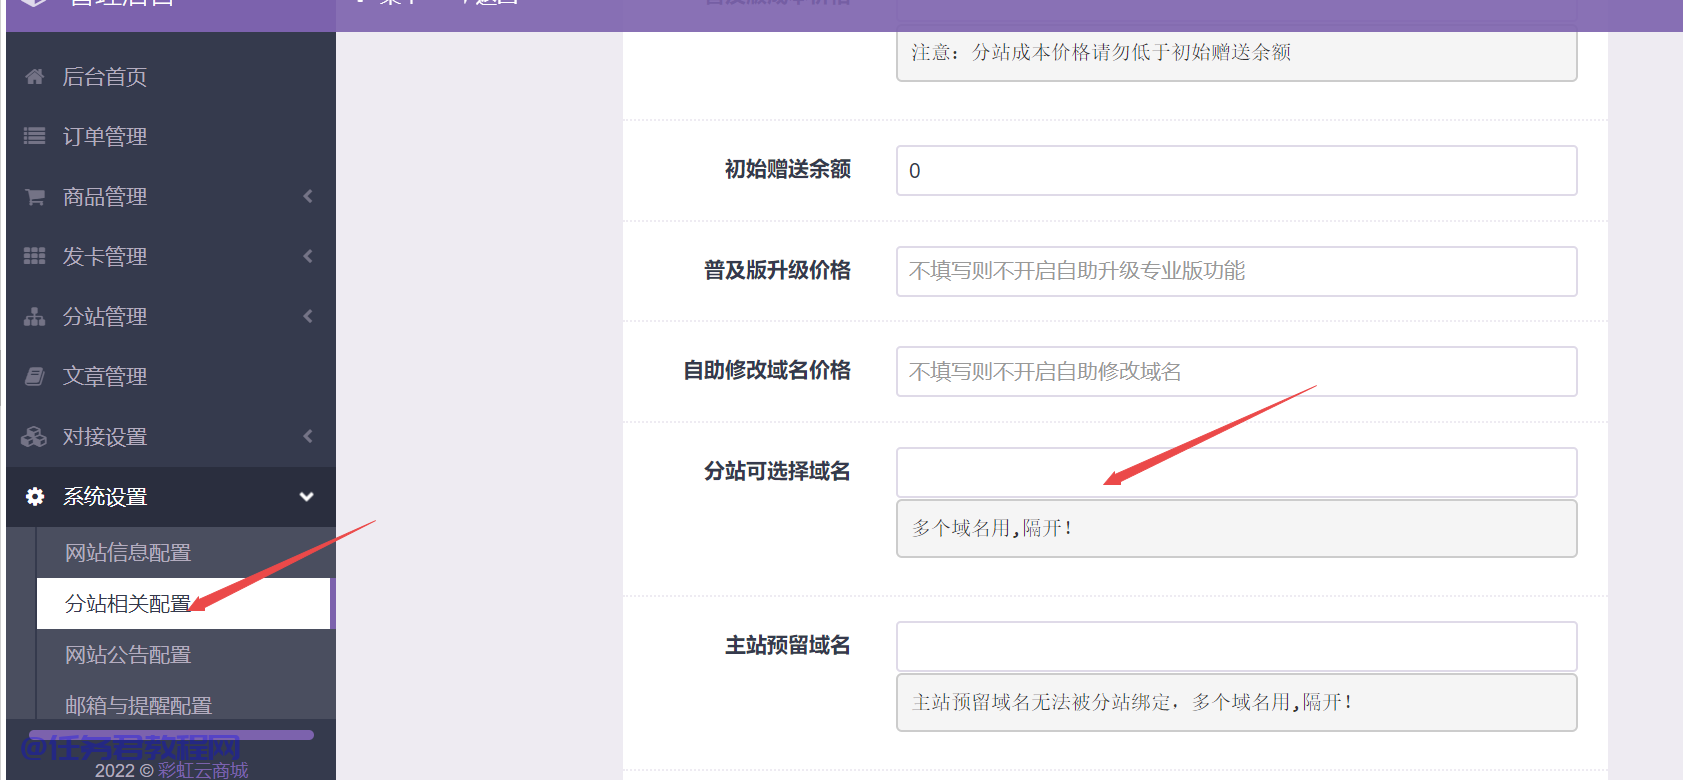The height and width of the screenshot is (780, 1683).
Task: Click the 主站预留域名 label text
Action: (788, 646)
